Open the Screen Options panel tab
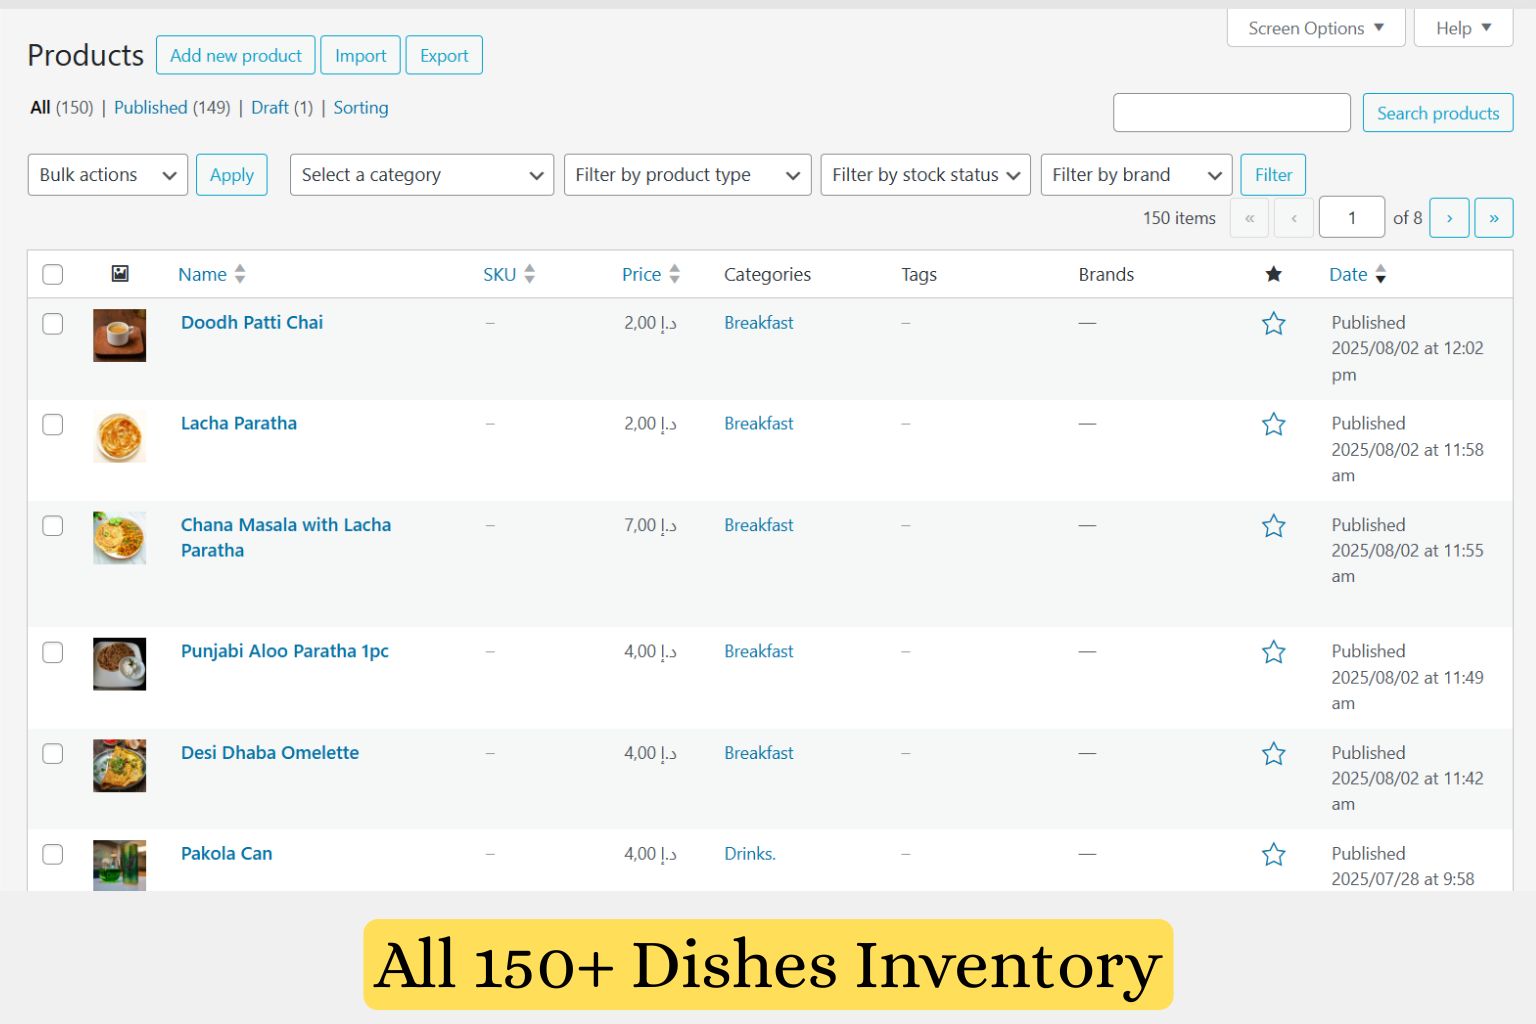Image resolution: width=1536 pixels, height=1024 pixels. pos(1315,28)
